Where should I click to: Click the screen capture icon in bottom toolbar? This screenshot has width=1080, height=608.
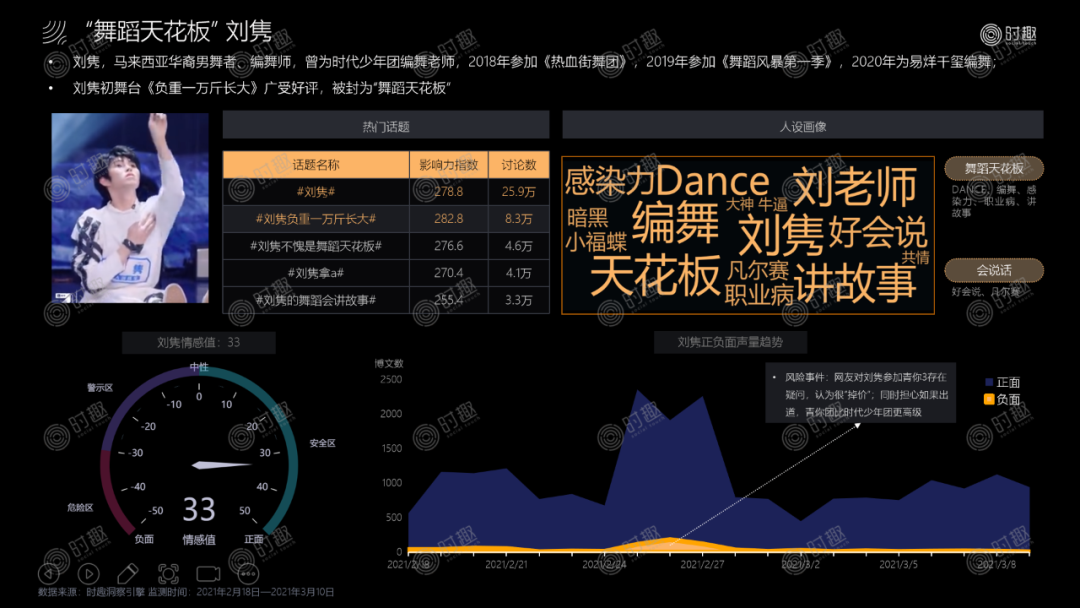pos(167,573)
